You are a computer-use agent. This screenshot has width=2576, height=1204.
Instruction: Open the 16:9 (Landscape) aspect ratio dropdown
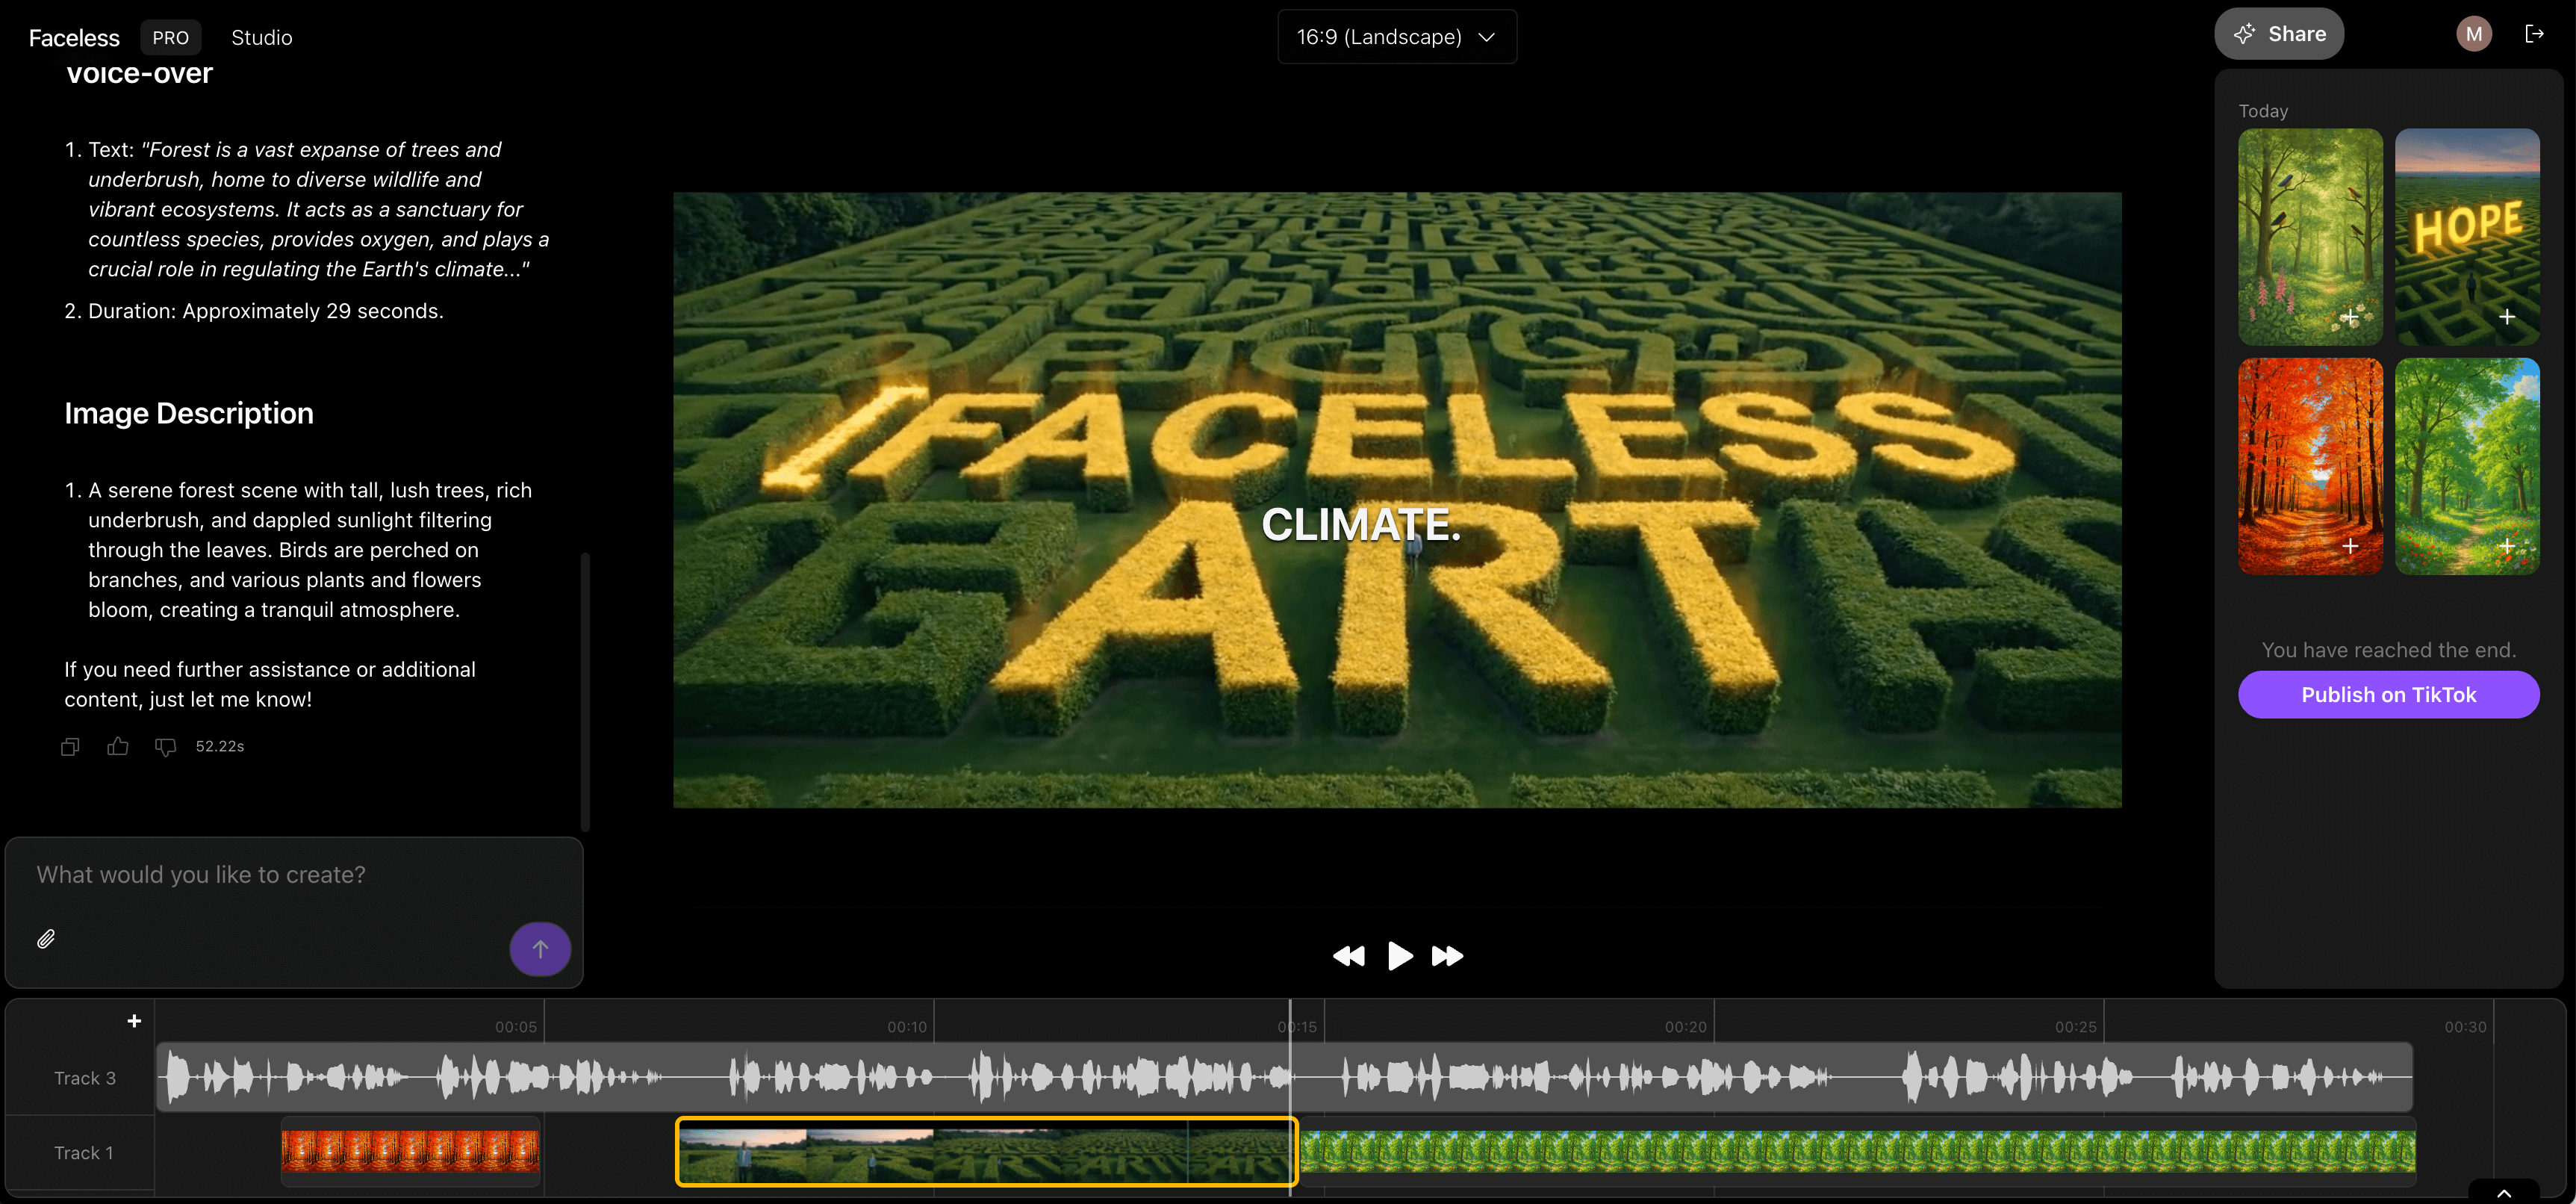coord(1397,37)
